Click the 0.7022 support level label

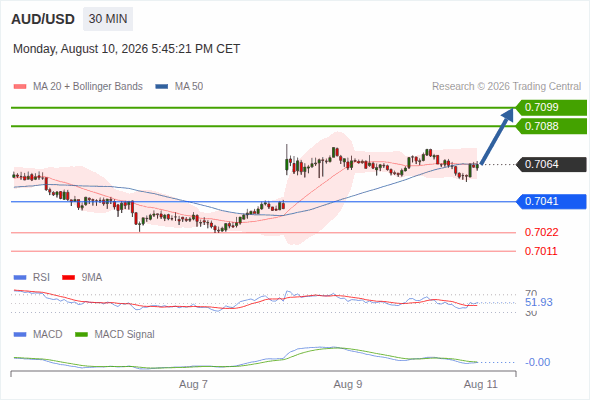[x=541, y=233]
